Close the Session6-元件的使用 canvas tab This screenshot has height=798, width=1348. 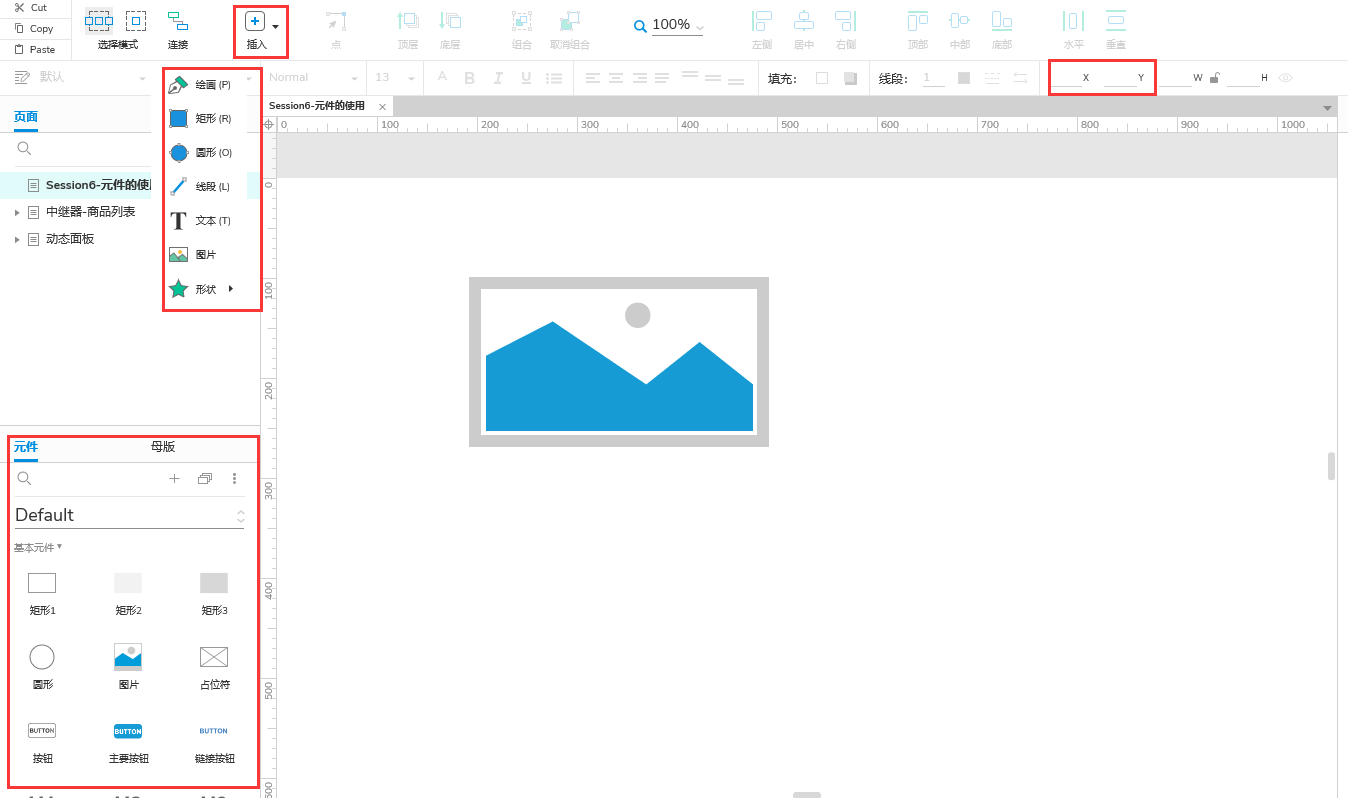[382, 107]
